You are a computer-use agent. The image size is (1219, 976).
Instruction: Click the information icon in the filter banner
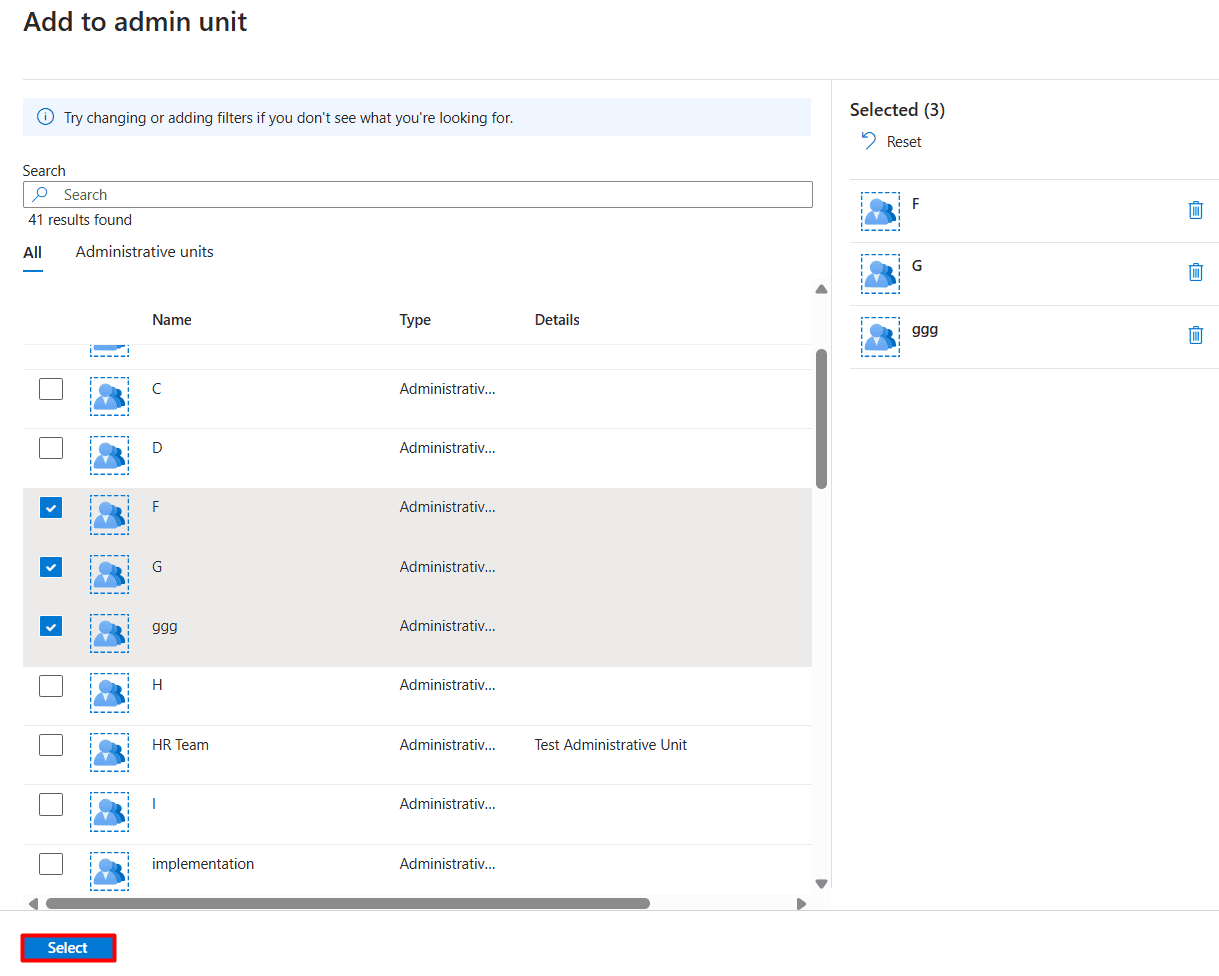(44, 117)
